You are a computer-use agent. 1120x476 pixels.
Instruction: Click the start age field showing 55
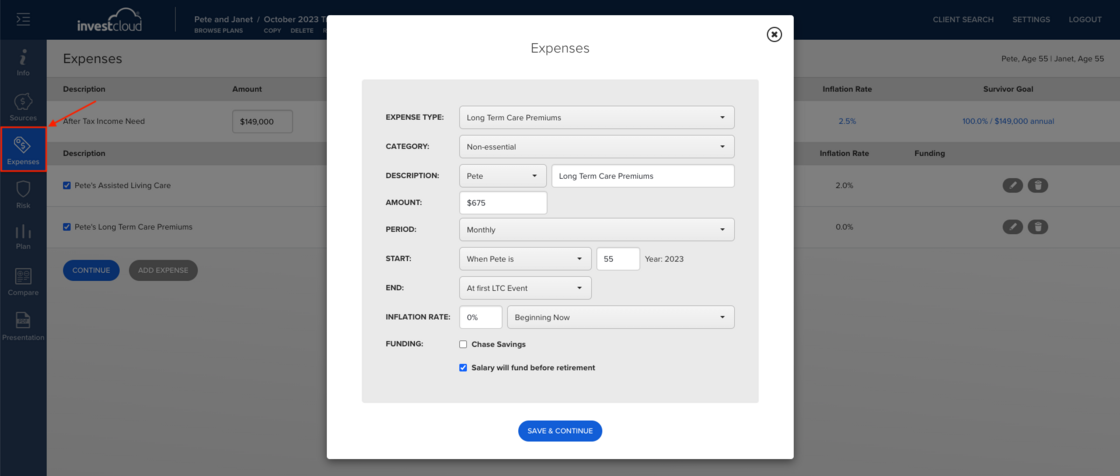[618, 259]
